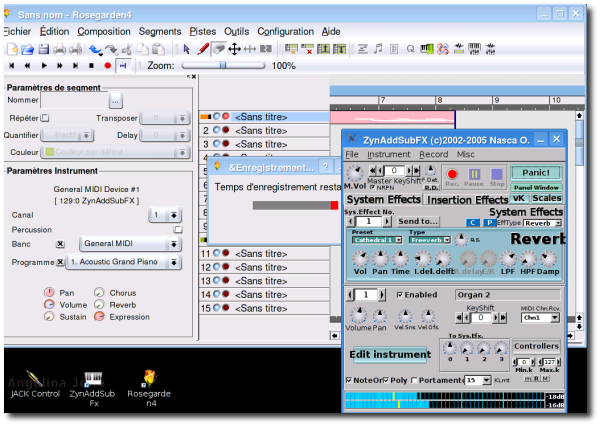This screenshot has width=600, height=426.
Task: Create a new Rosegarden document
Action: pos(12,49)
